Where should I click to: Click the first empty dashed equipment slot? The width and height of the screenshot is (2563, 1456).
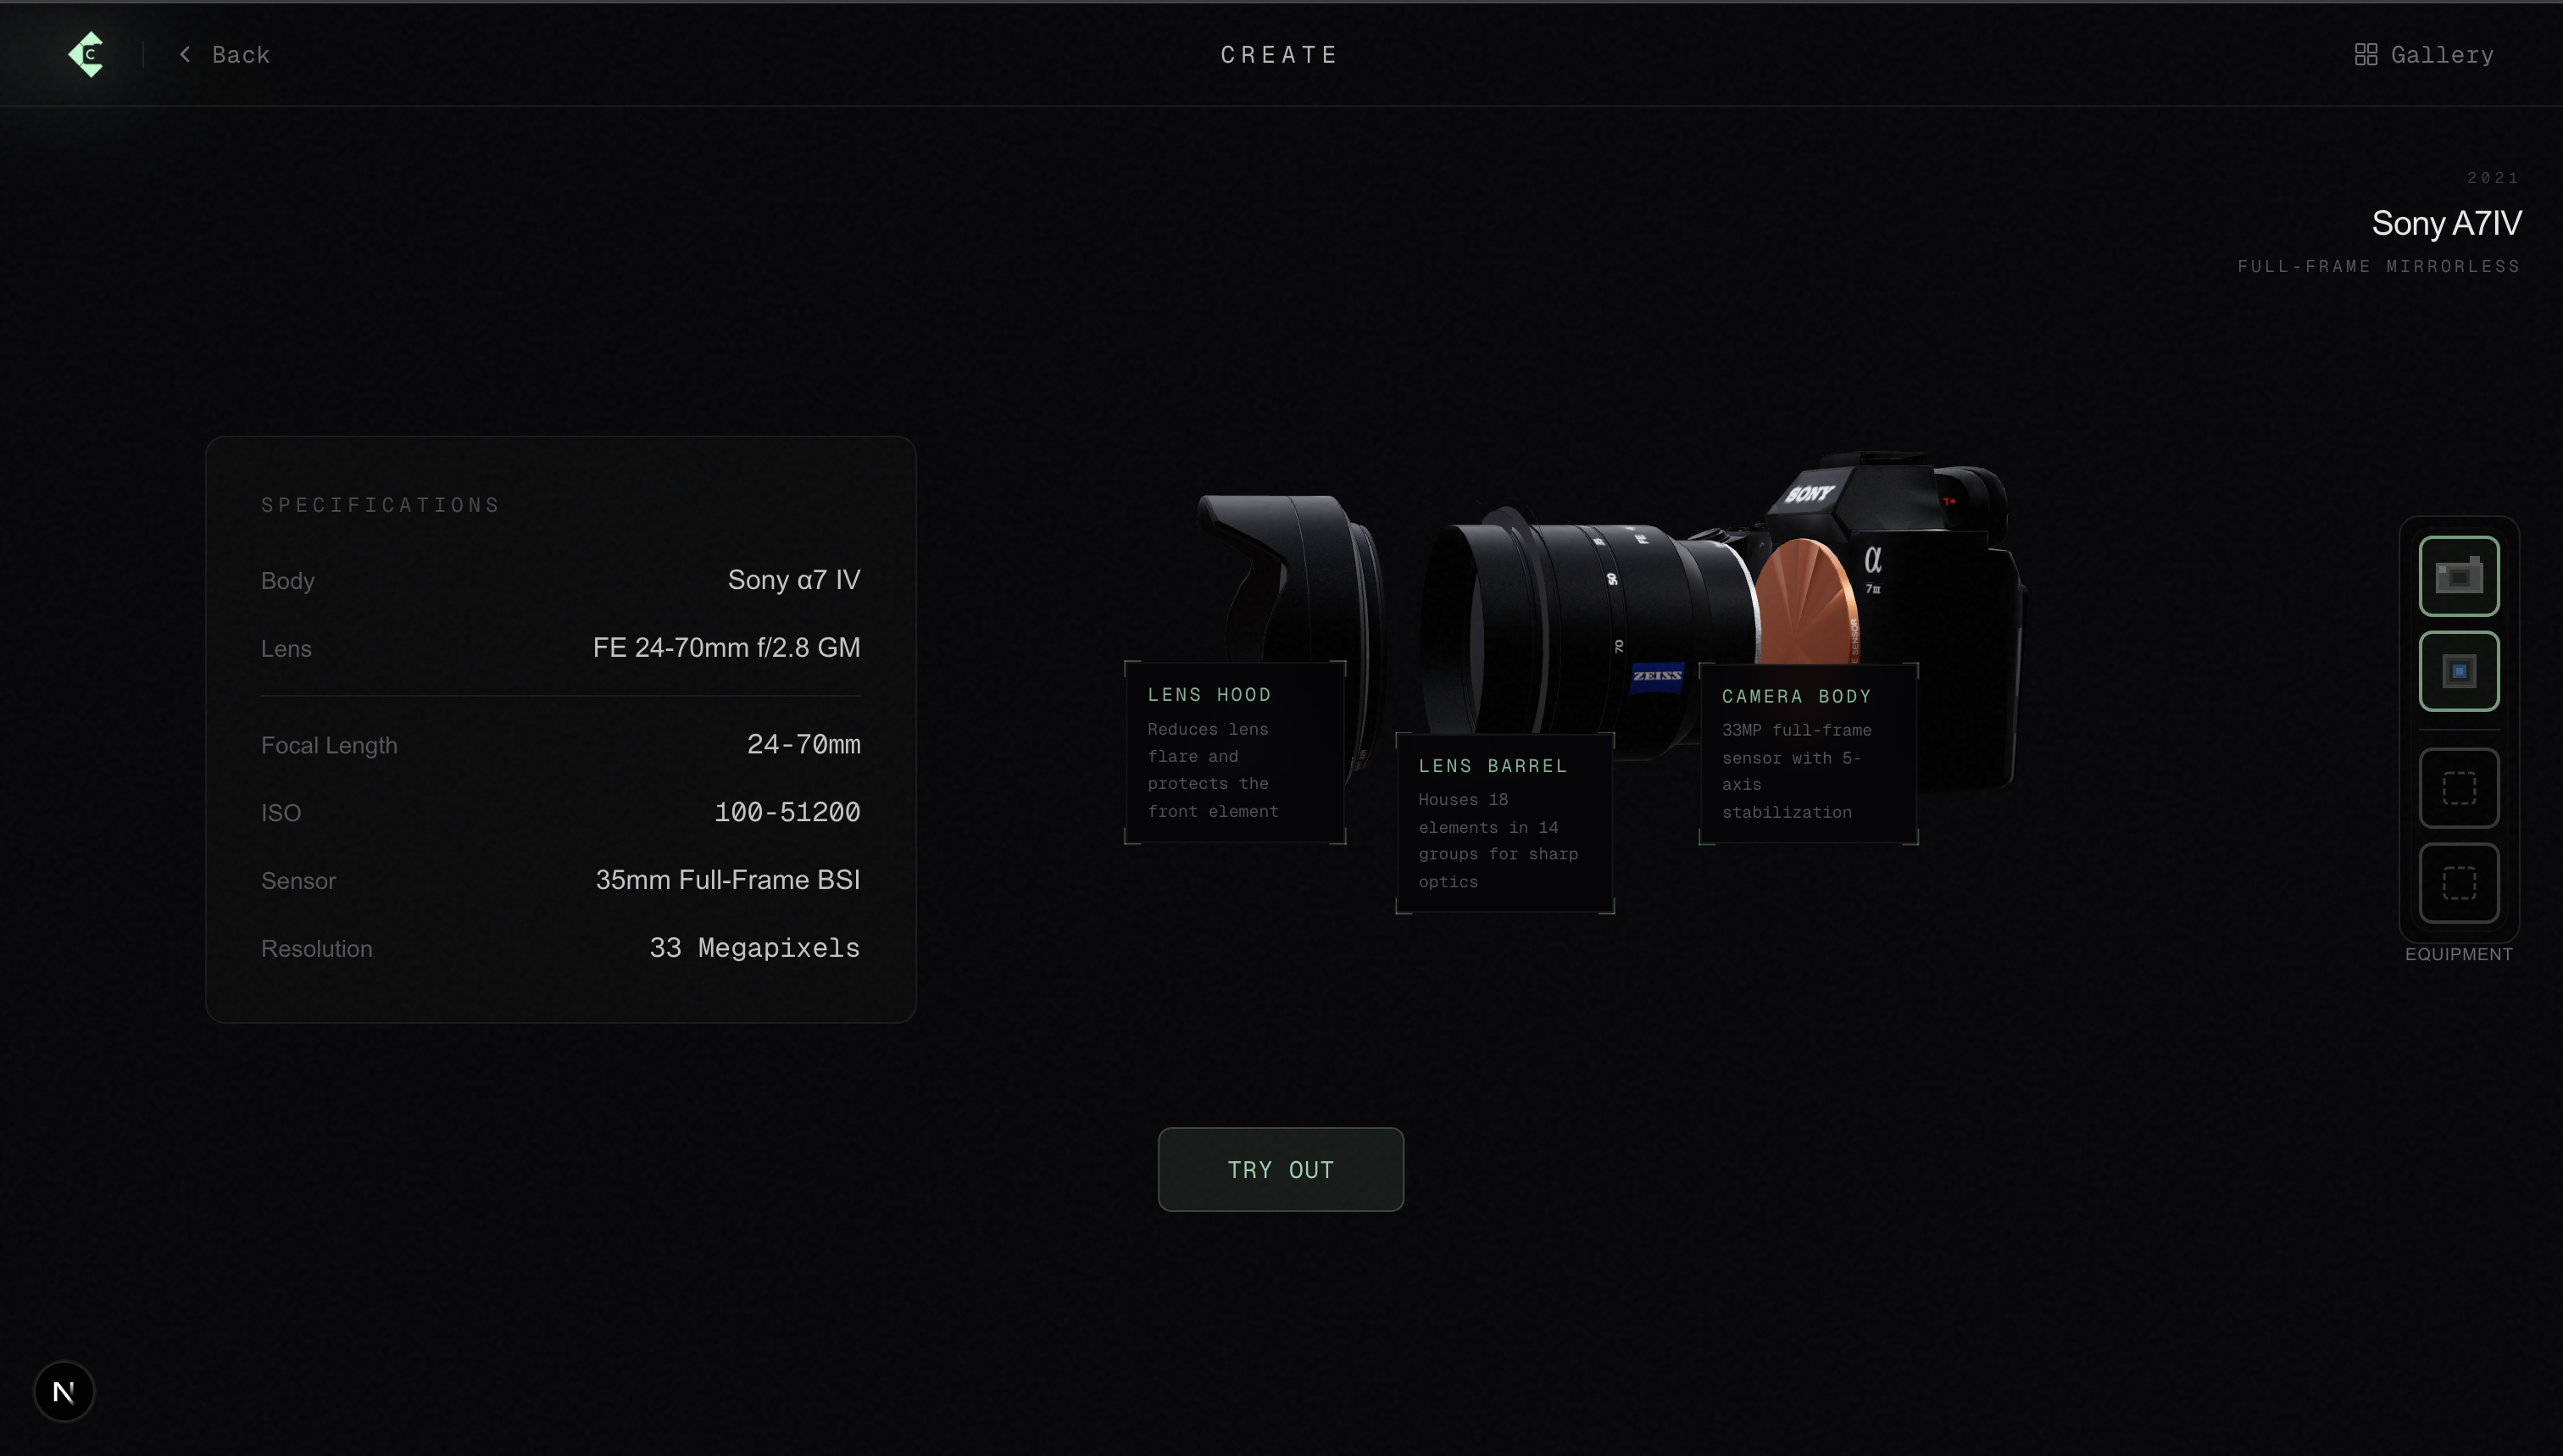tap(2458, 788)
